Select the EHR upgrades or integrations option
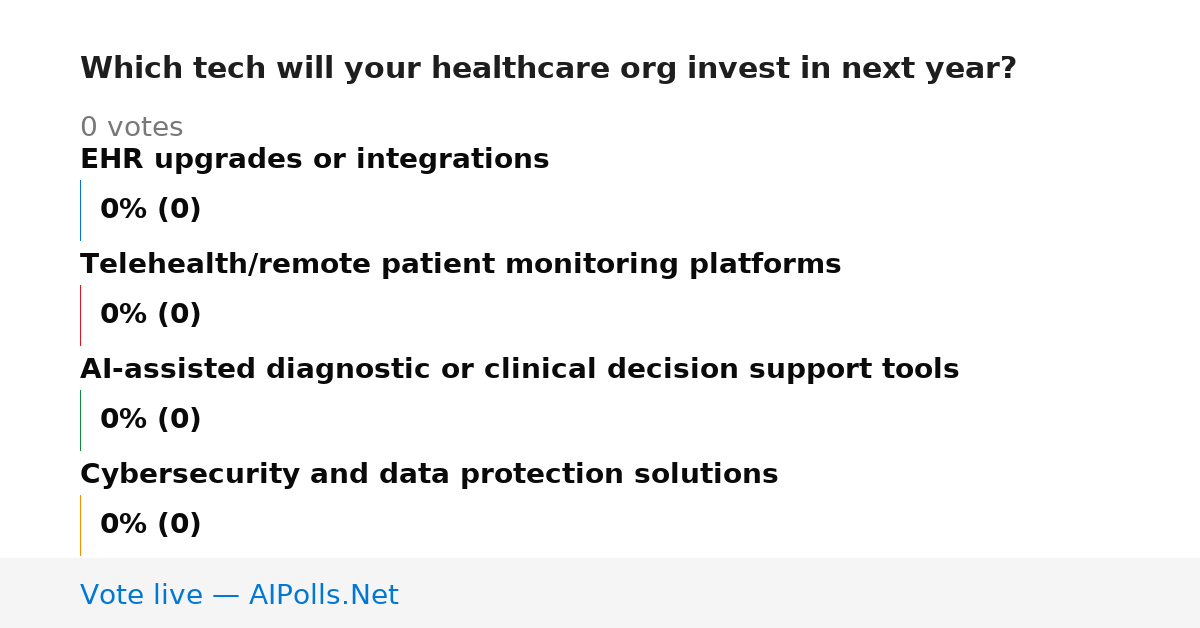The height and width of the screenshot is (628, 1200). pos(314,160)
